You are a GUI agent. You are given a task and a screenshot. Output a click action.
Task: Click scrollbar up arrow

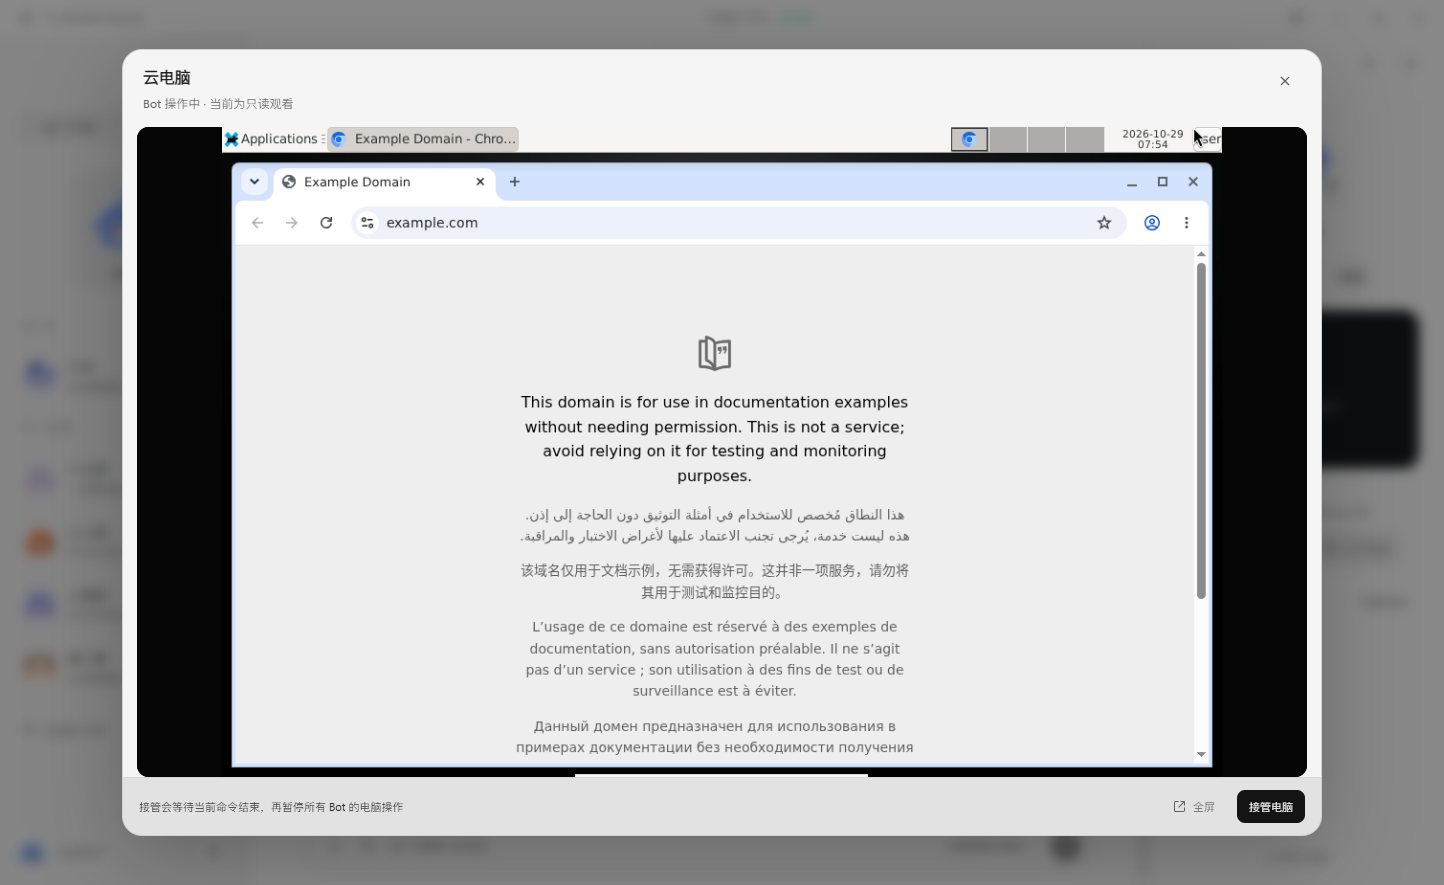1201,254
